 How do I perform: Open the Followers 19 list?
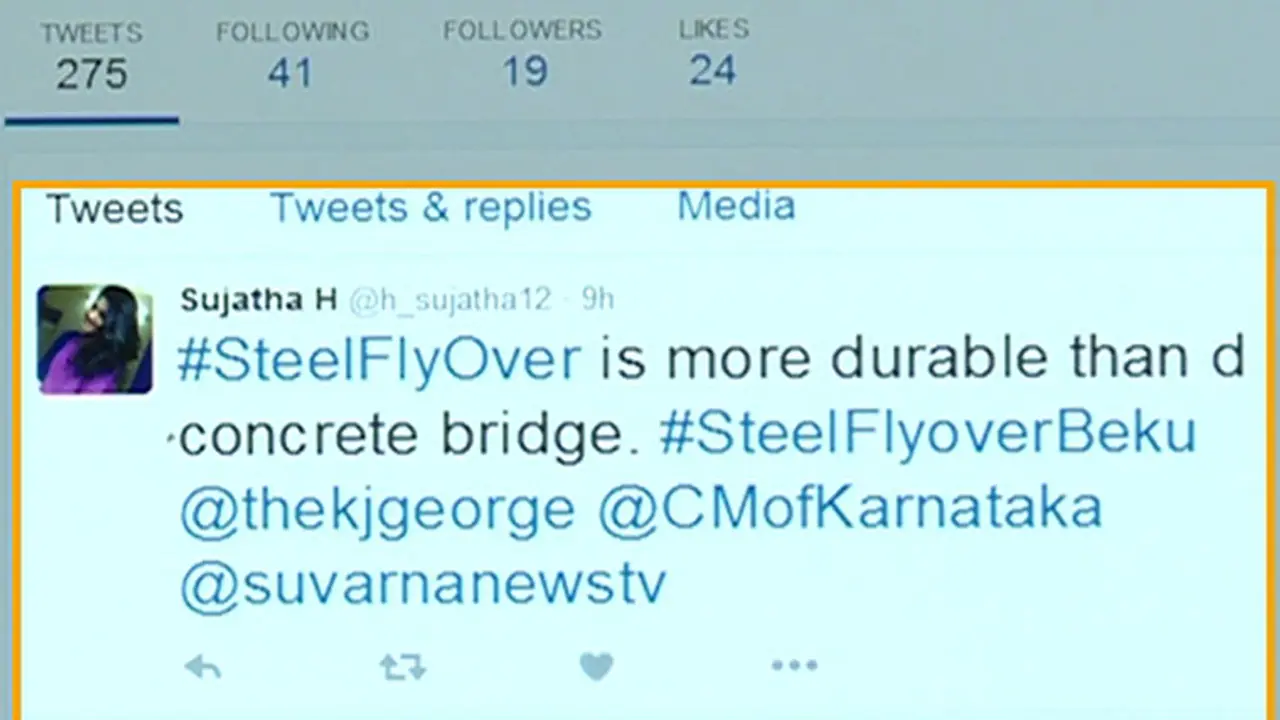522,58
